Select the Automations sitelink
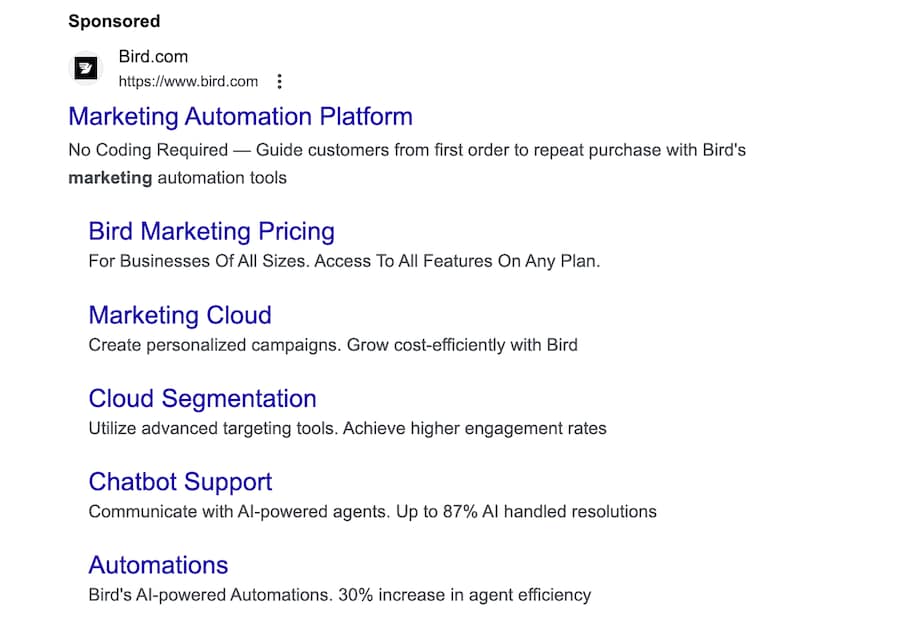 pos(158,565)
